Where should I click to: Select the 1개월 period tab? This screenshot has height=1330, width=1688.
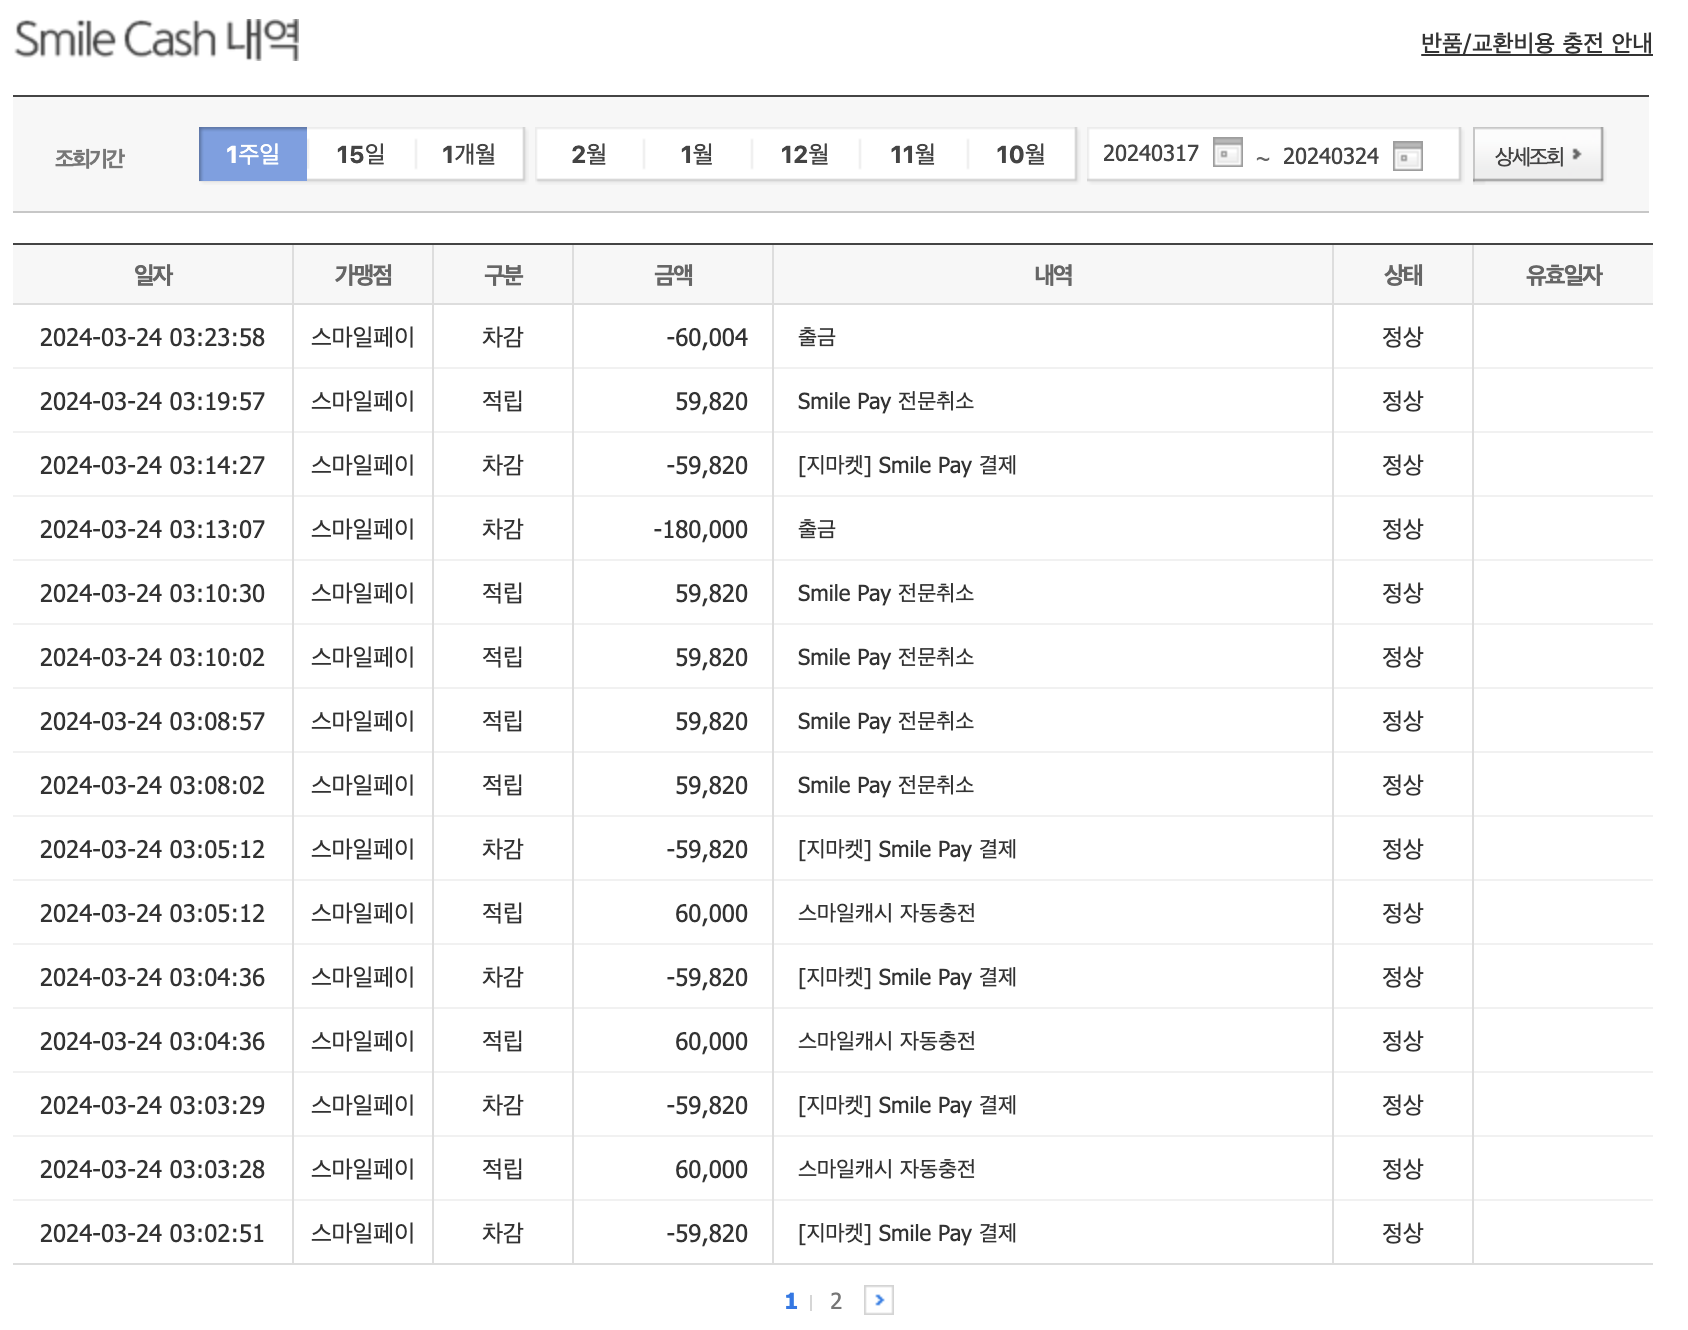click(x=469, y=154)
